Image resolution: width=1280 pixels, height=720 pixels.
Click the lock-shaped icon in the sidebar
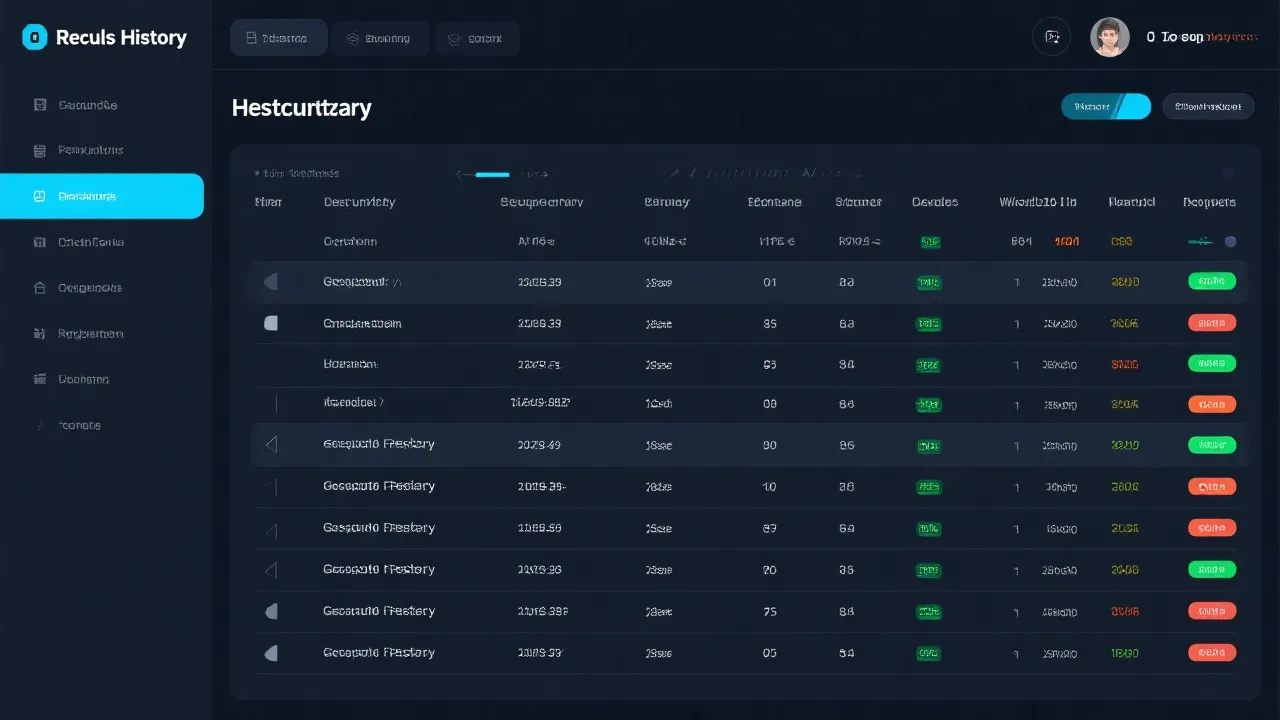40,288
